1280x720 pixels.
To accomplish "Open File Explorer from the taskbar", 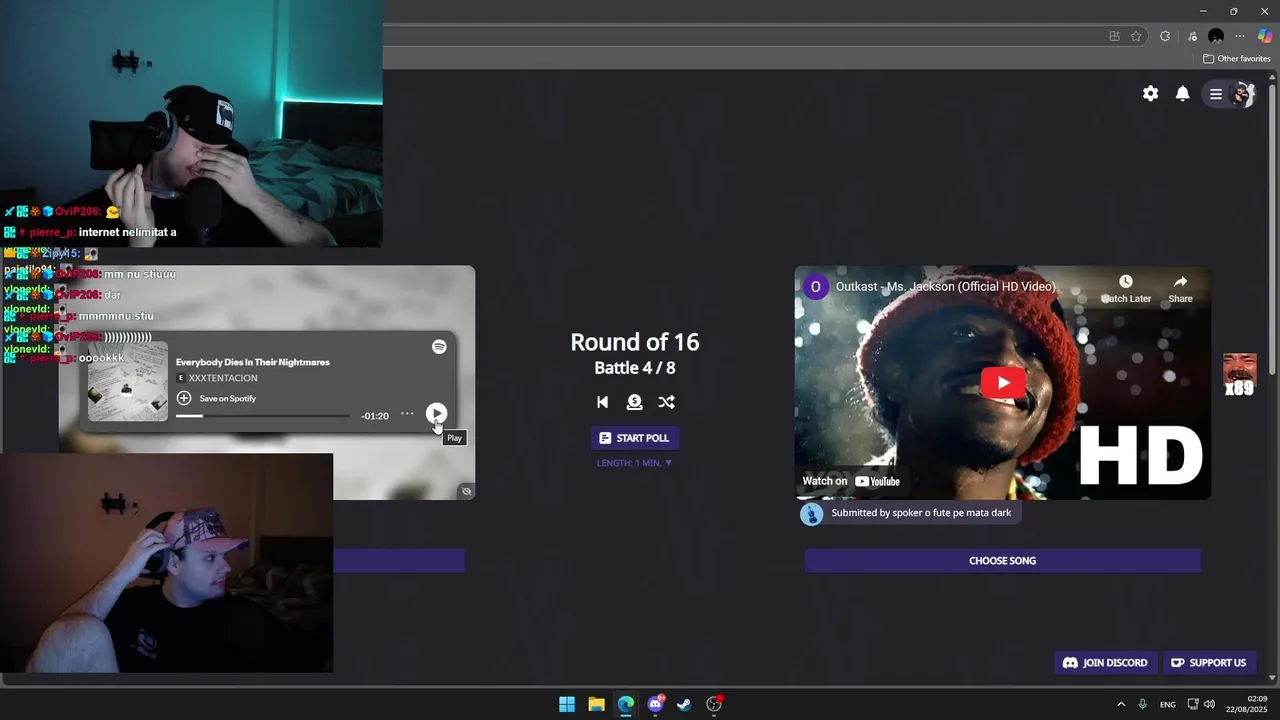I will coord(596,704).
